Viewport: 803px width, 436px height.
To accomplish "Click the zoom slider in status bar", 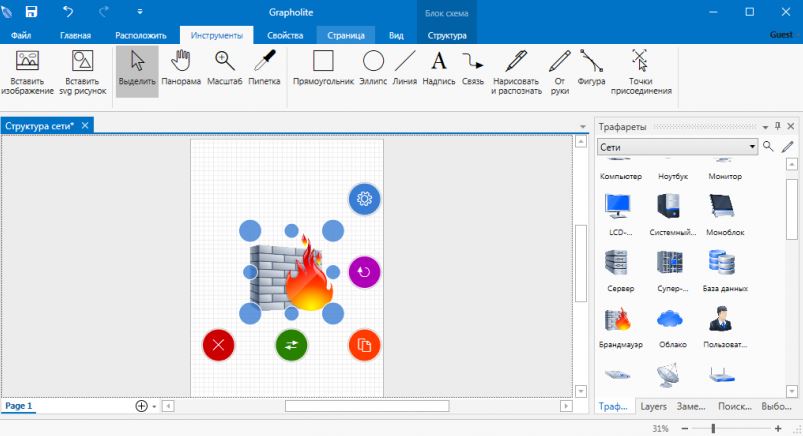I will click(713, 428).
